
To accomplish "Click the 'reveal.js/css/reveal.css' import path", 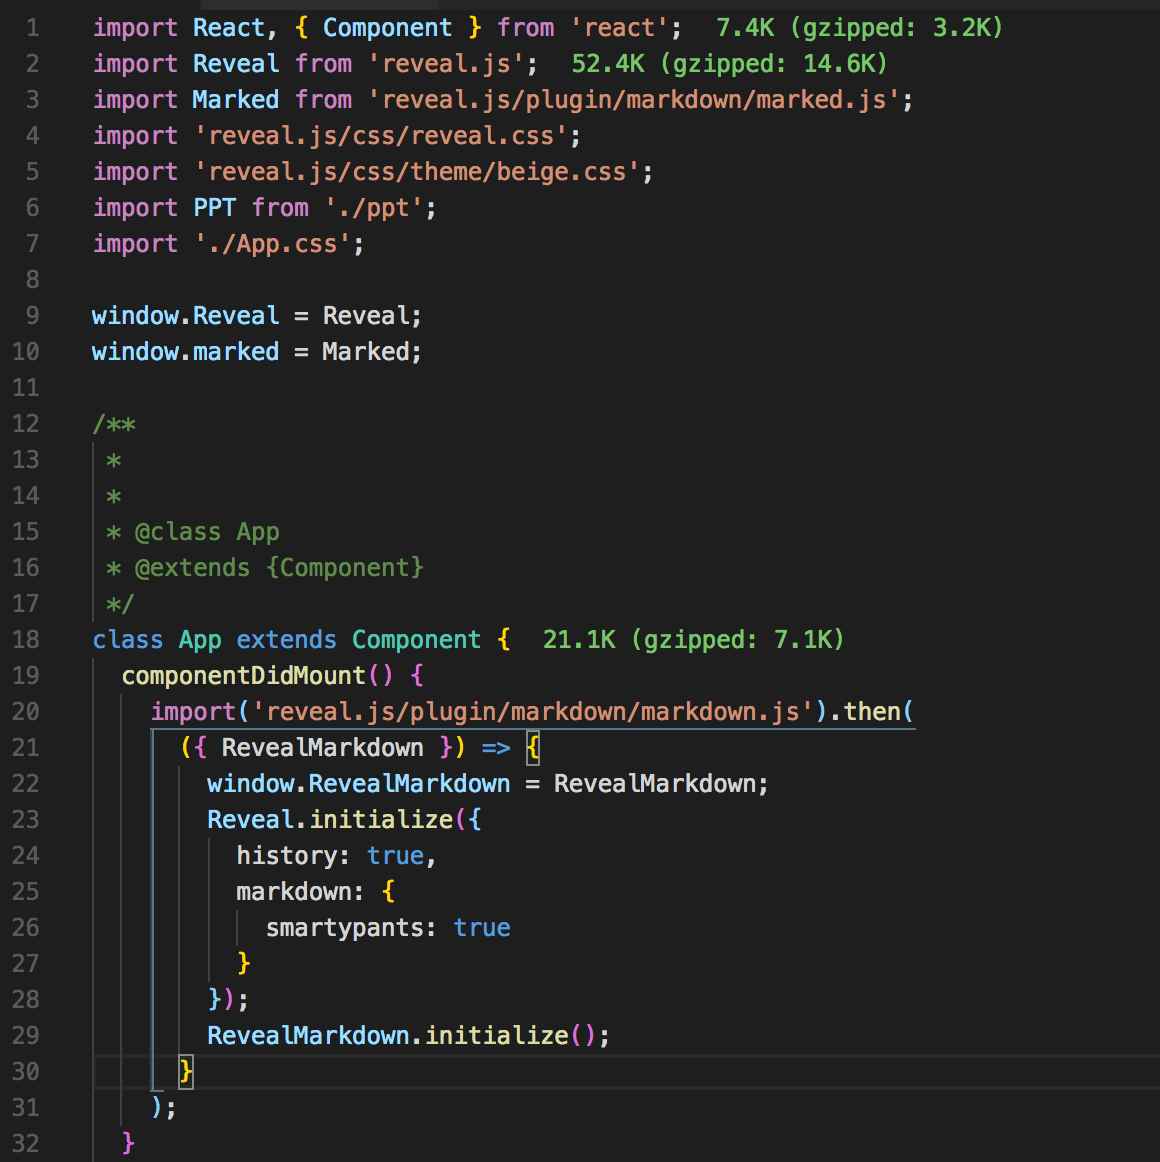I will (x=381, y=136).
